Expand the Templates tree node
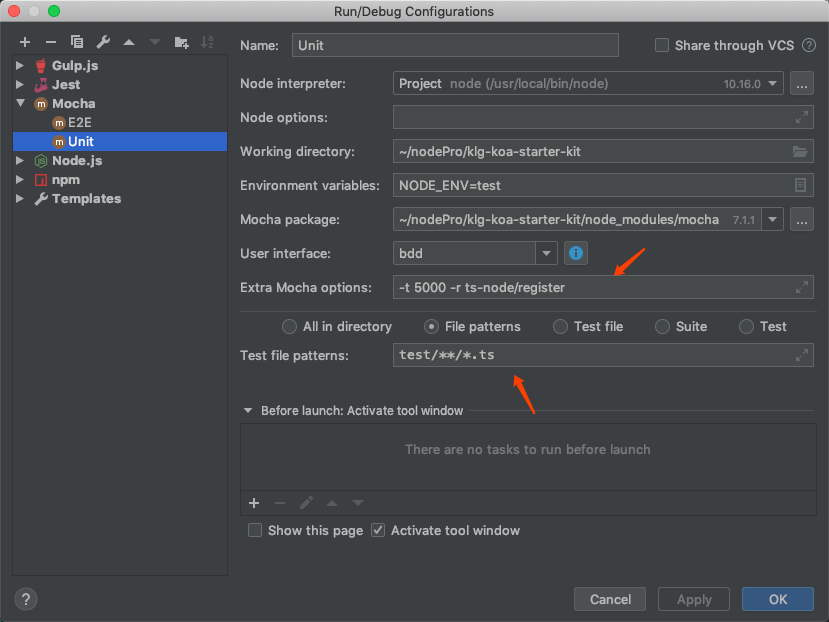The image size is (829, 622). (x=20, y=199)
